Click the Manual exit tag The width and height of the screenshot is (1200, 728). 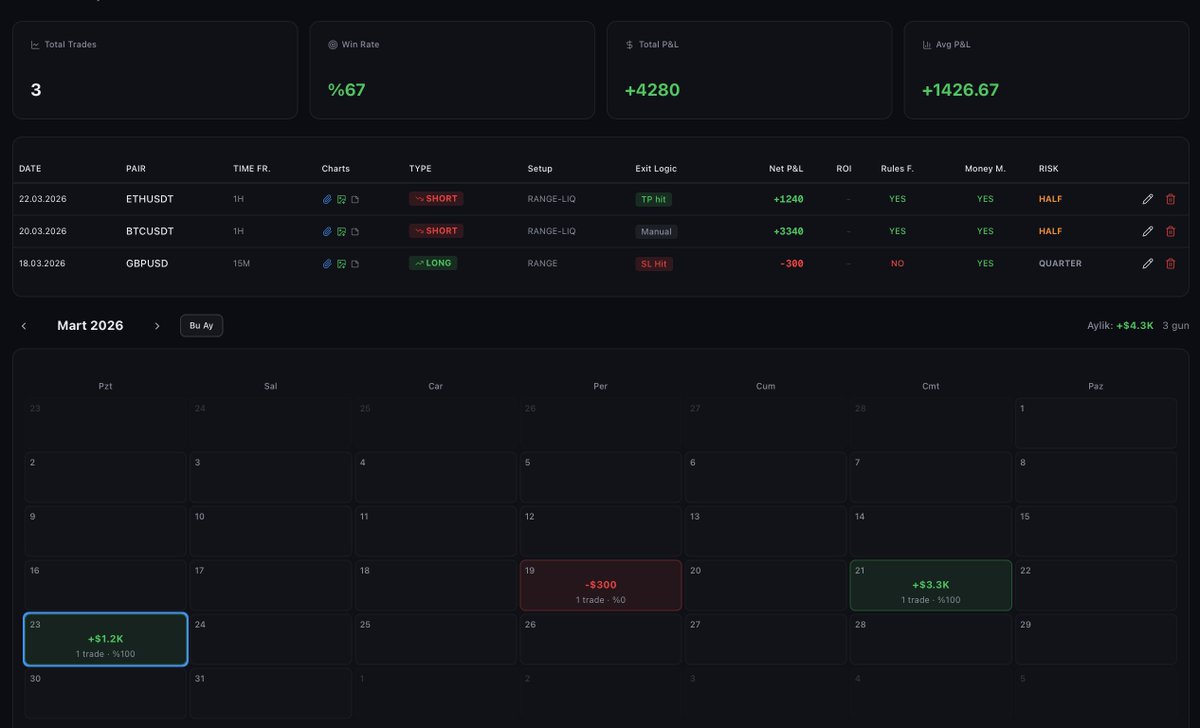click(x=656, y=231)
